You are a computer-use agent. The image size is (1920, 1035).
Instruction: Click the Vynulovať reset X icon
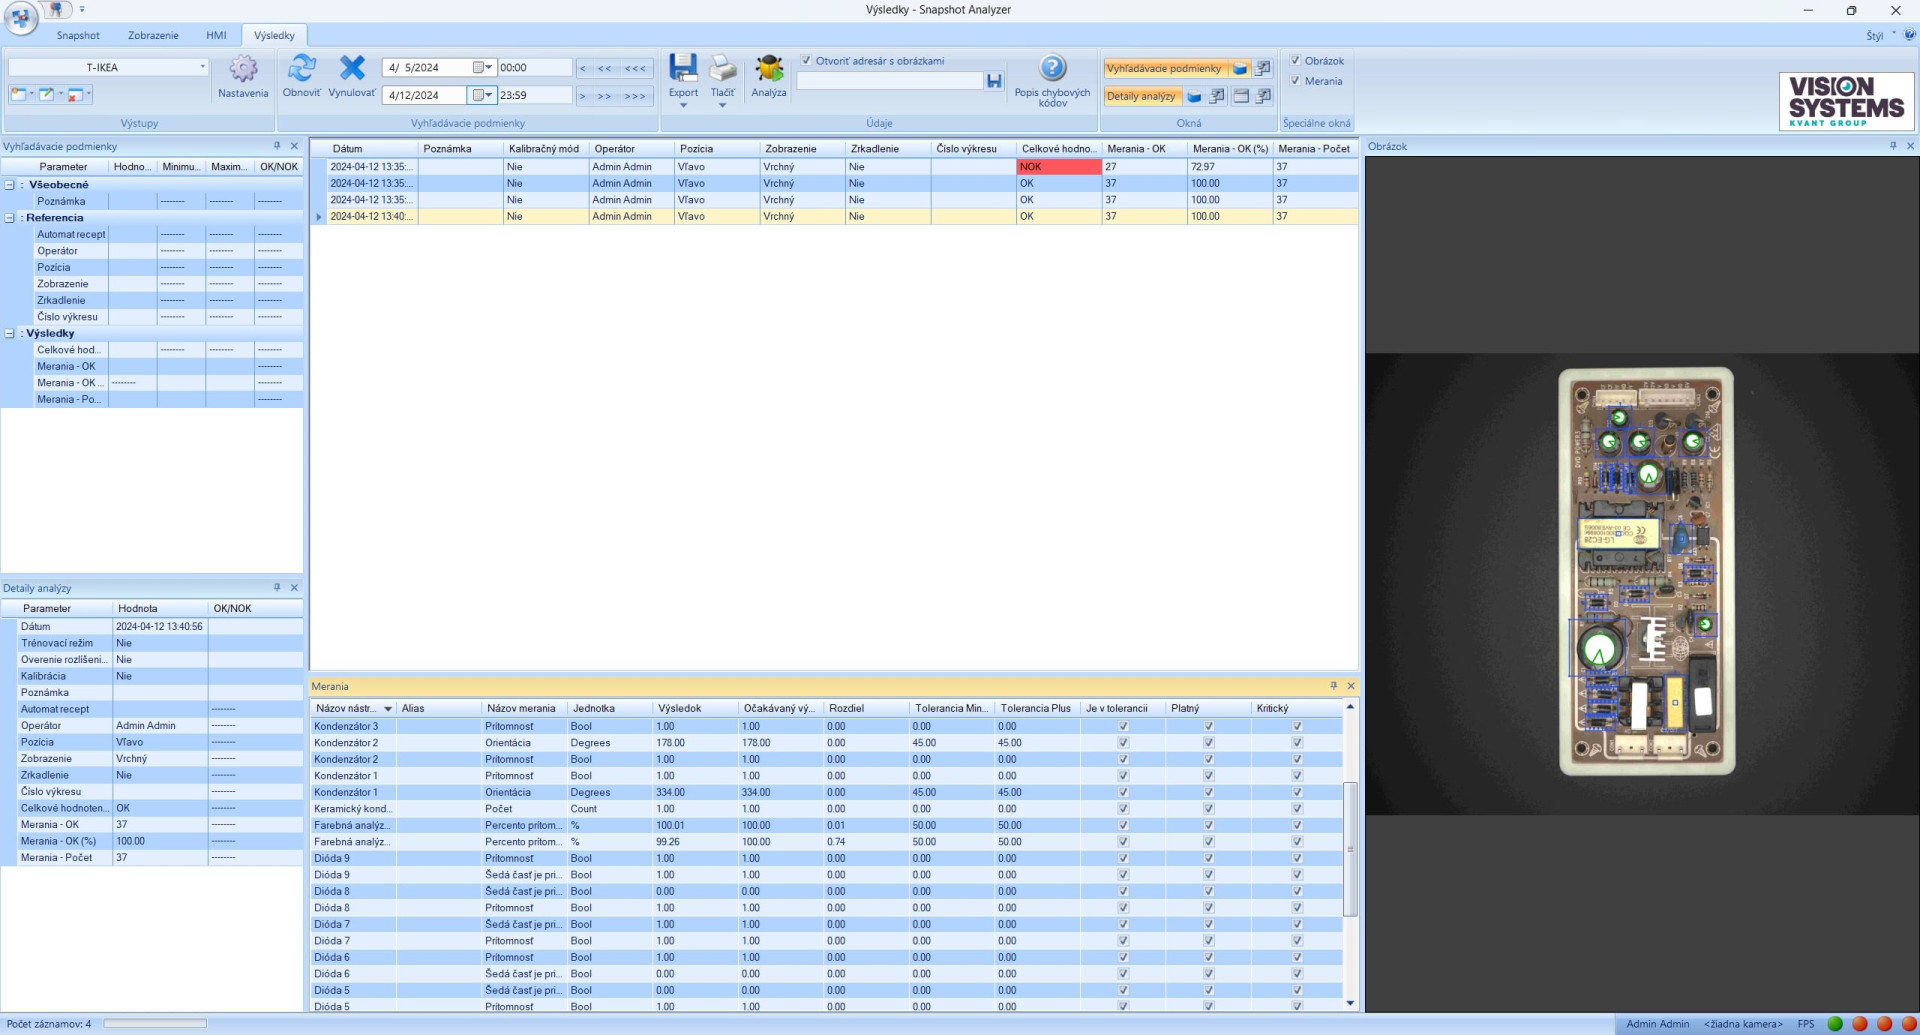click(x=352, y=69)
